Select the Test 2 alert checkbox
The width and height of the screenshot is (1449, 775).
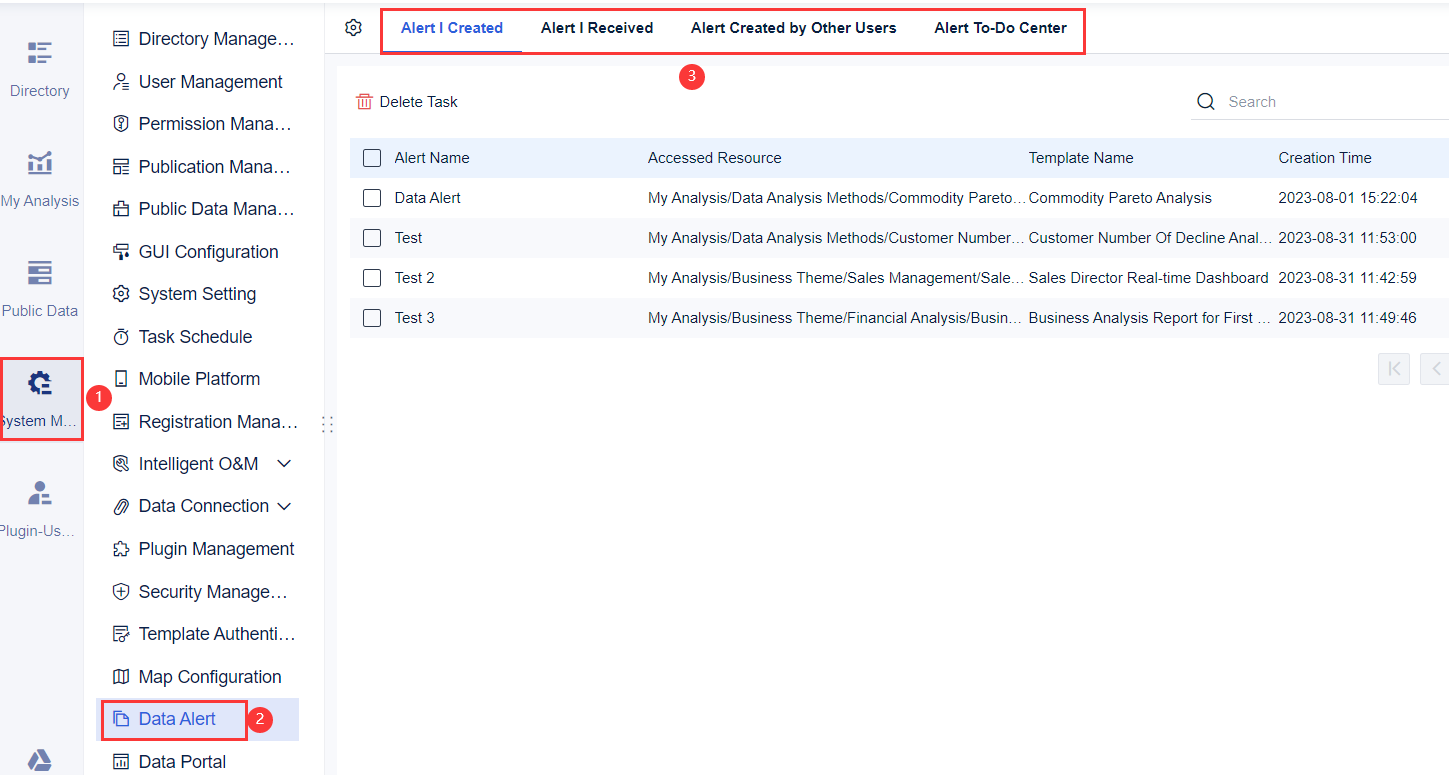point(372,277)
